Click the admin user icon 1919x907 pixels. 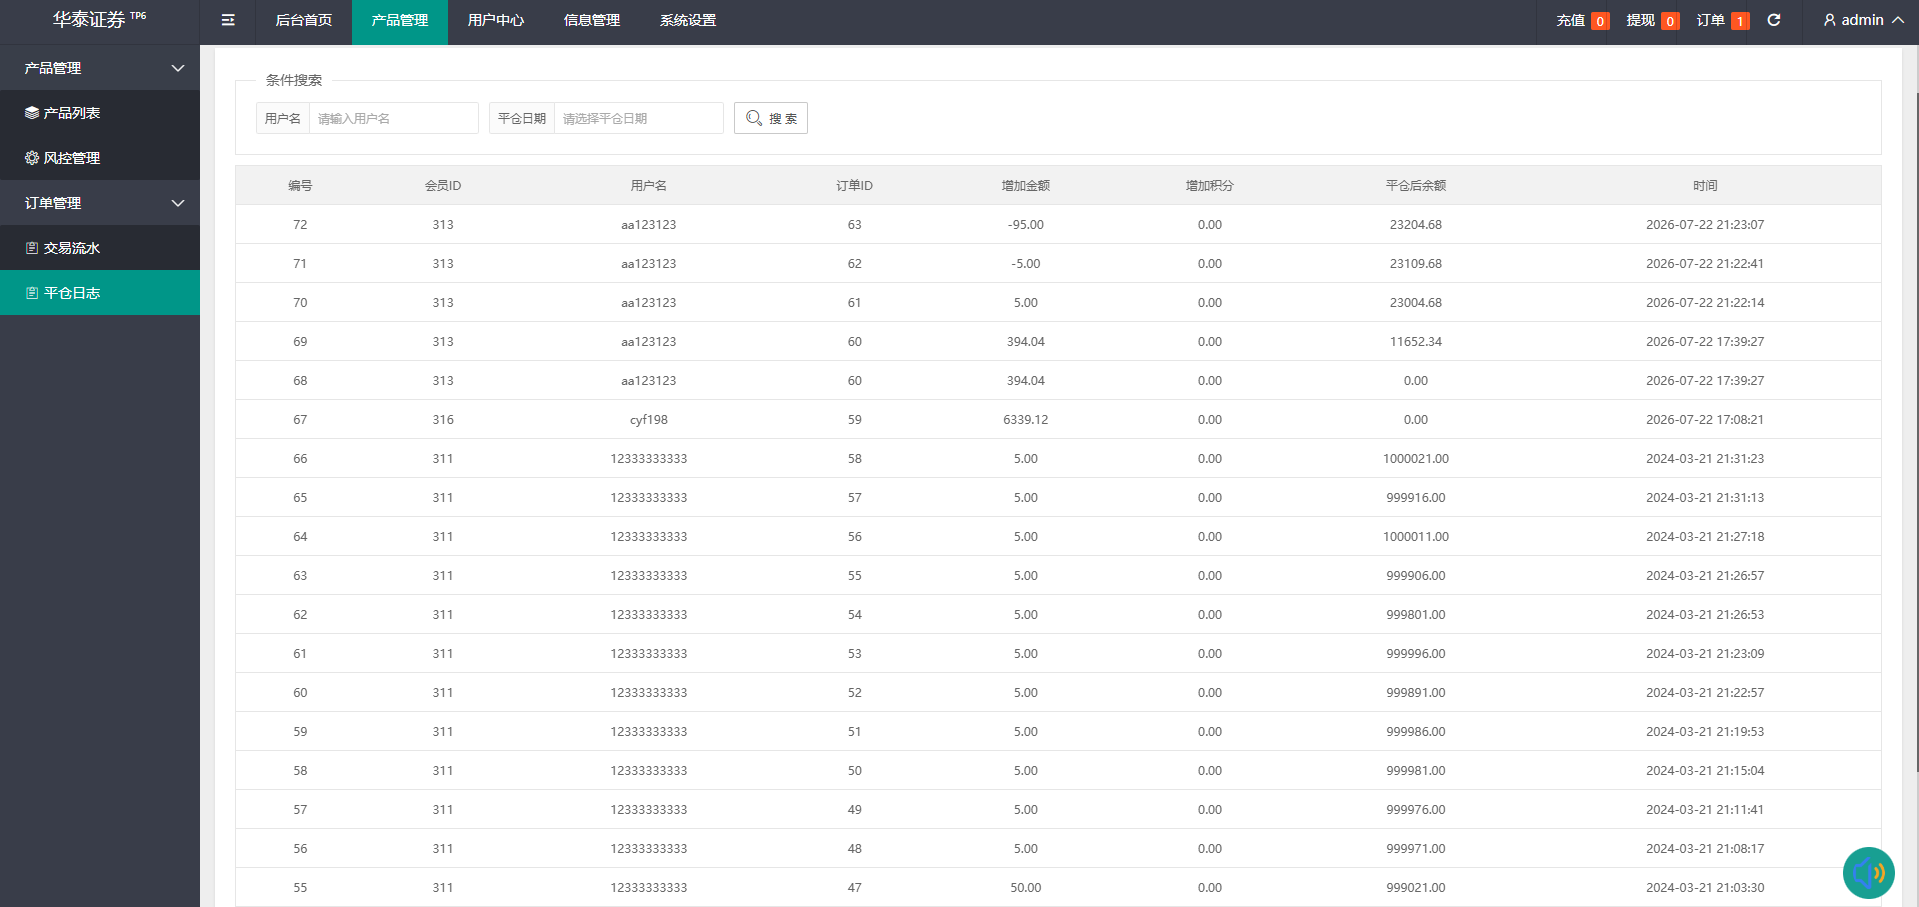coord(1830,20)
